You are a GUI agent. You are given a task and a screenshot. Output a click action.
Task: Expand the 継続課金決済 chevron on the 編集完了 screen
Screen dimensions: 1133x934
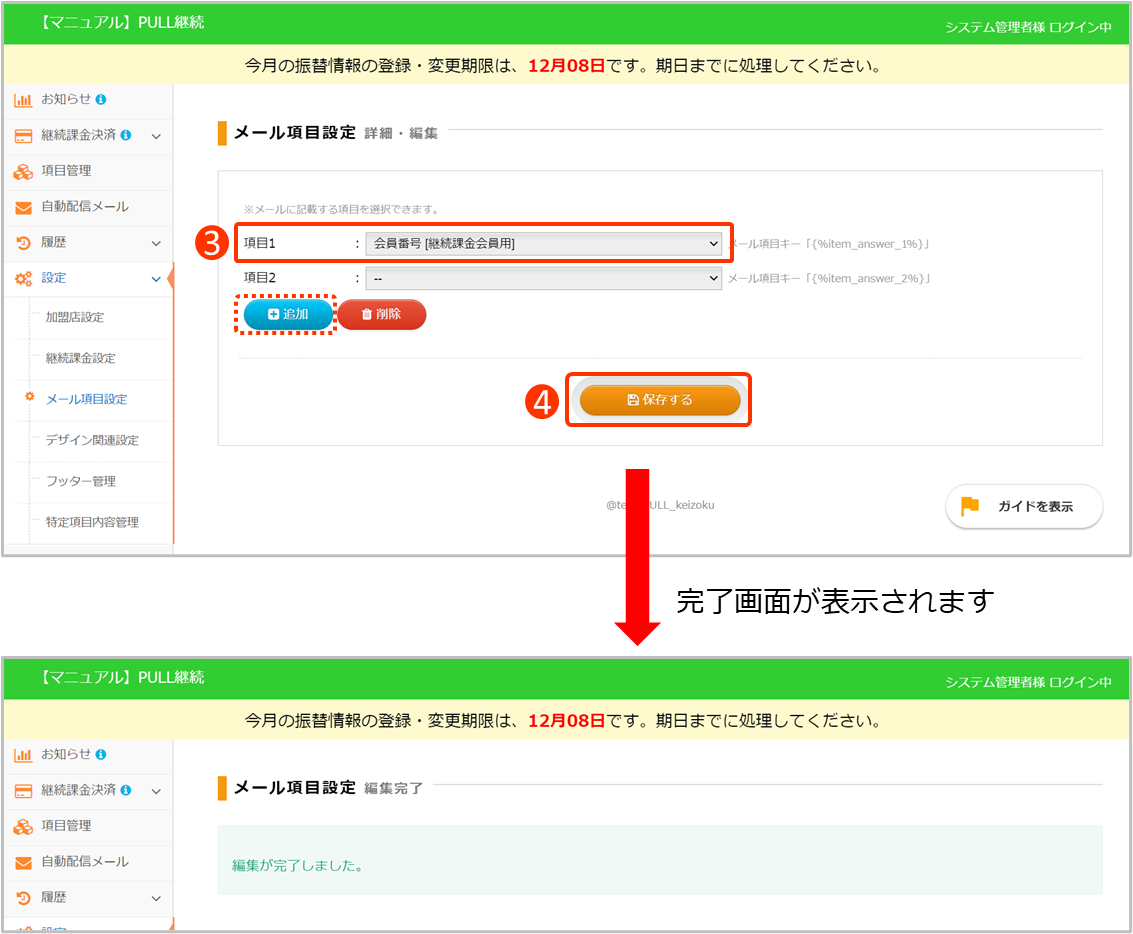pyautogui.click(x=156, y=791)
